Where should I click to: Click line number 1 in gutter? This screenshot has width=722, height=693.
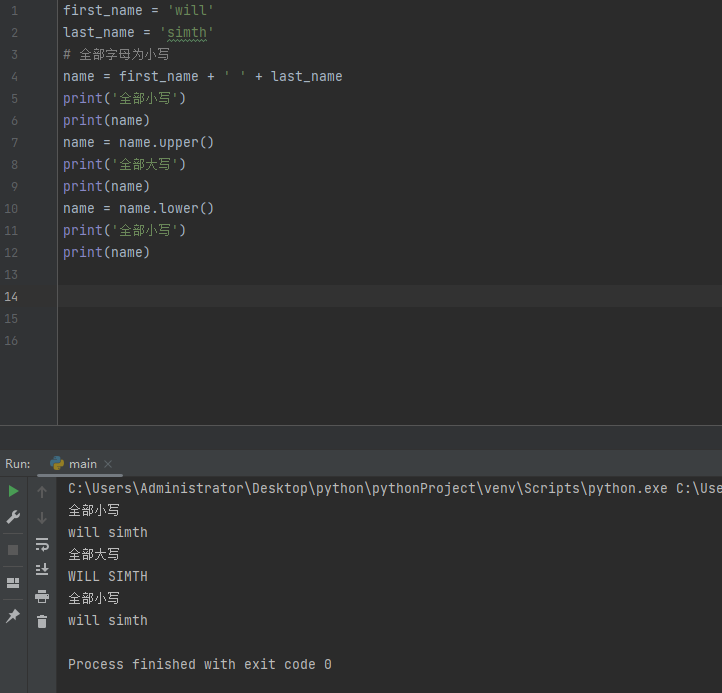[x=14, y=11]
